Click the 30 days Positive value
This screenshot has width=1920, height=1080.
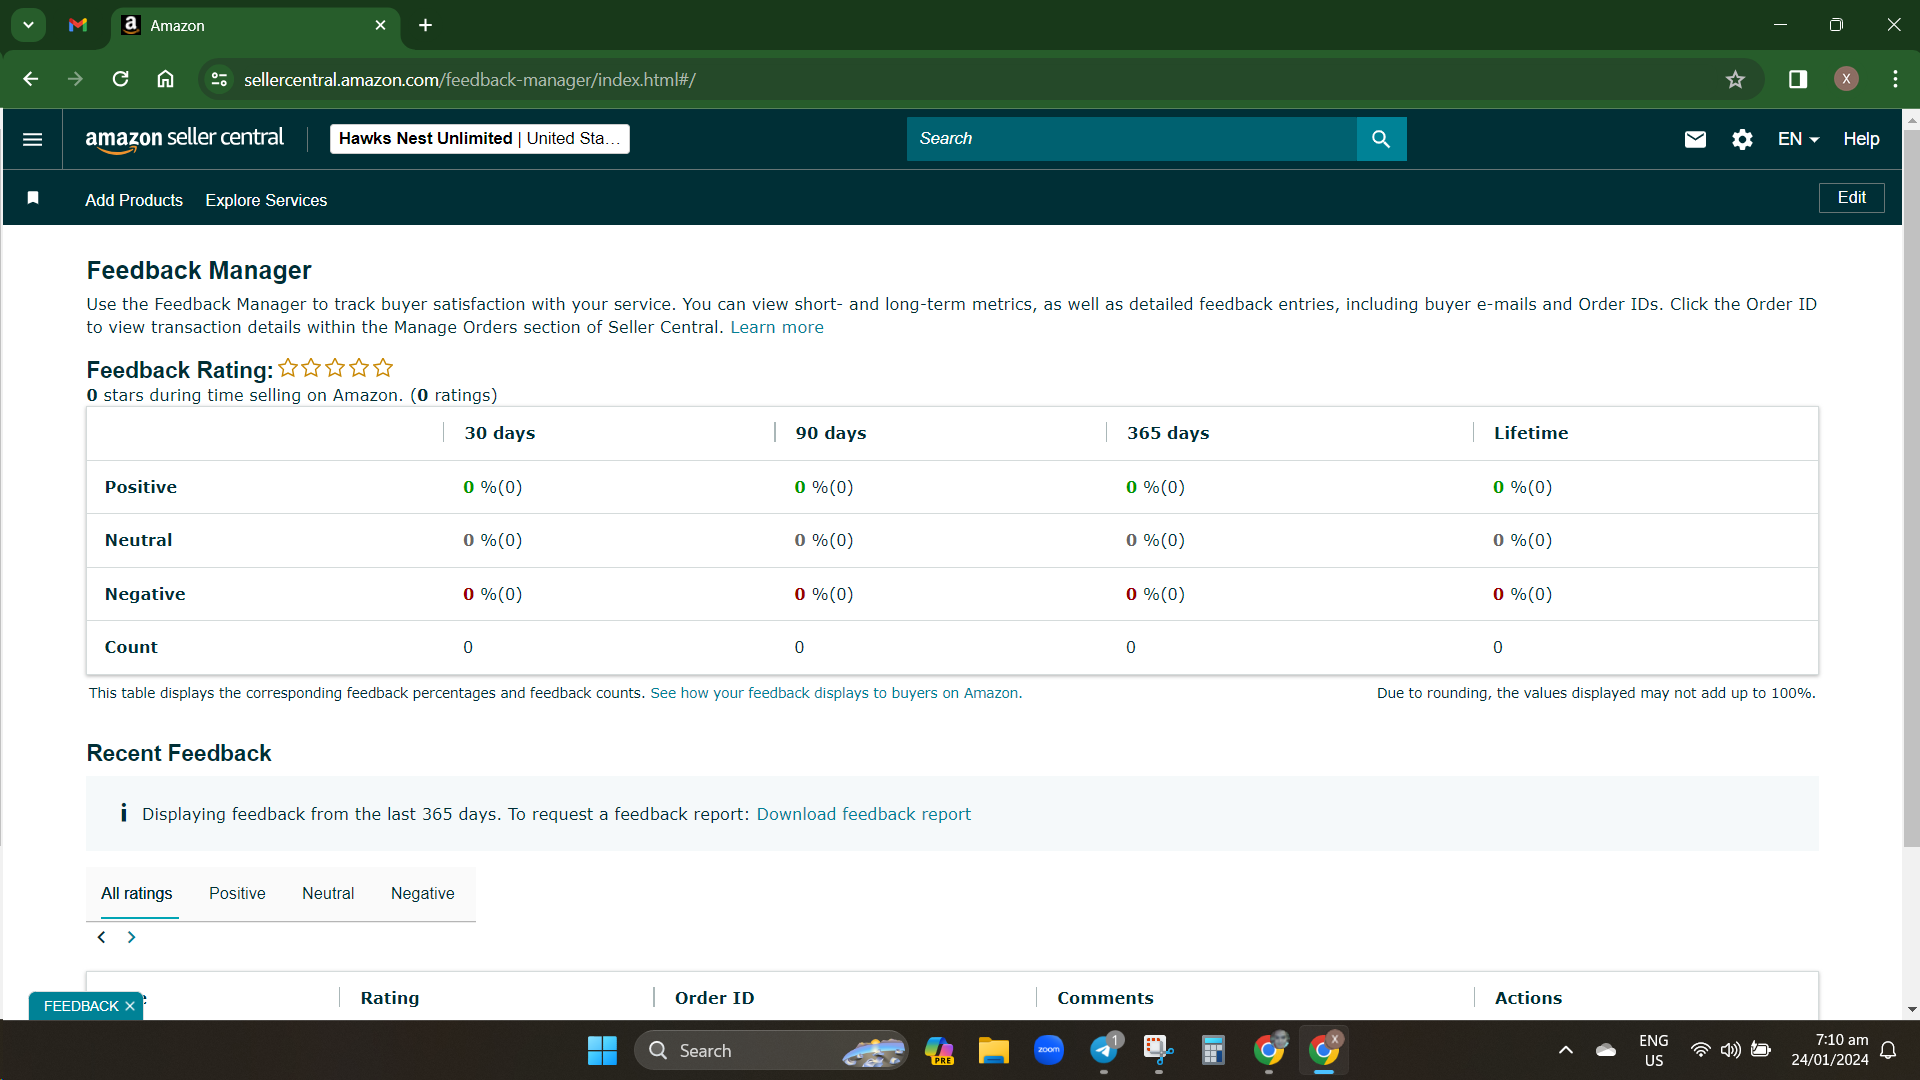492,487
